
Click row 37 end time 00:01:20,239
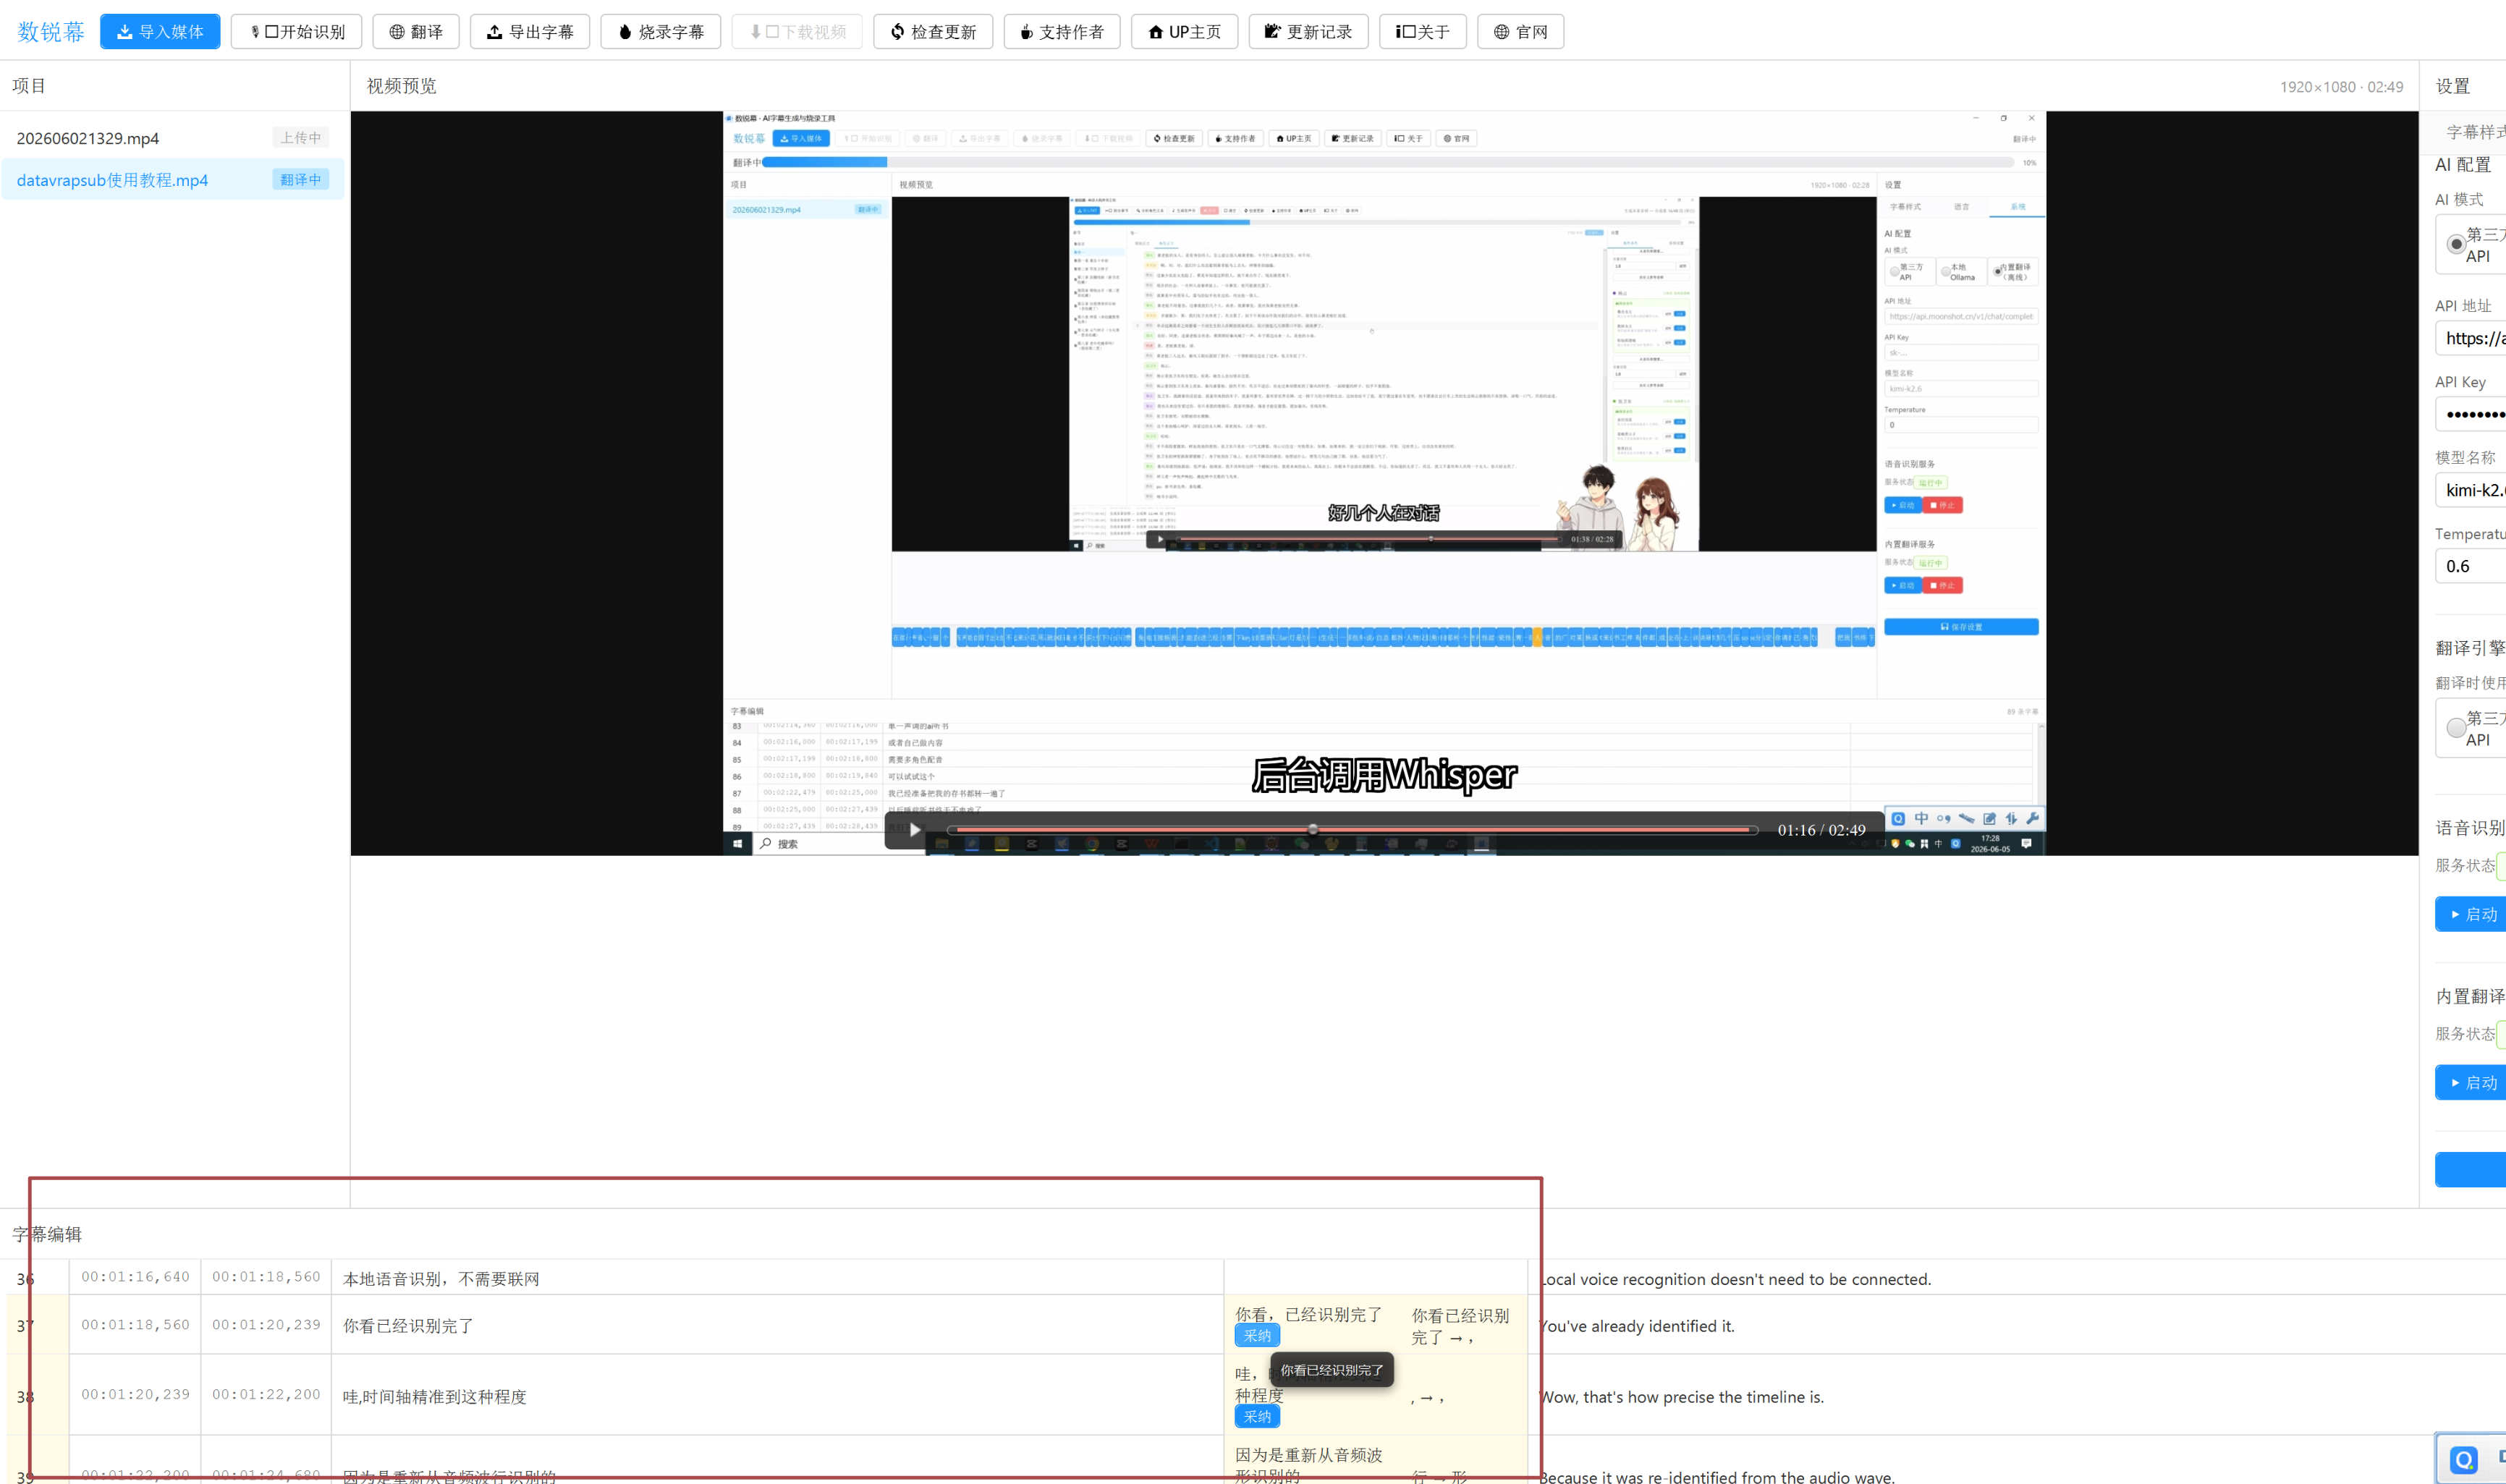[x=266, y=1325]
